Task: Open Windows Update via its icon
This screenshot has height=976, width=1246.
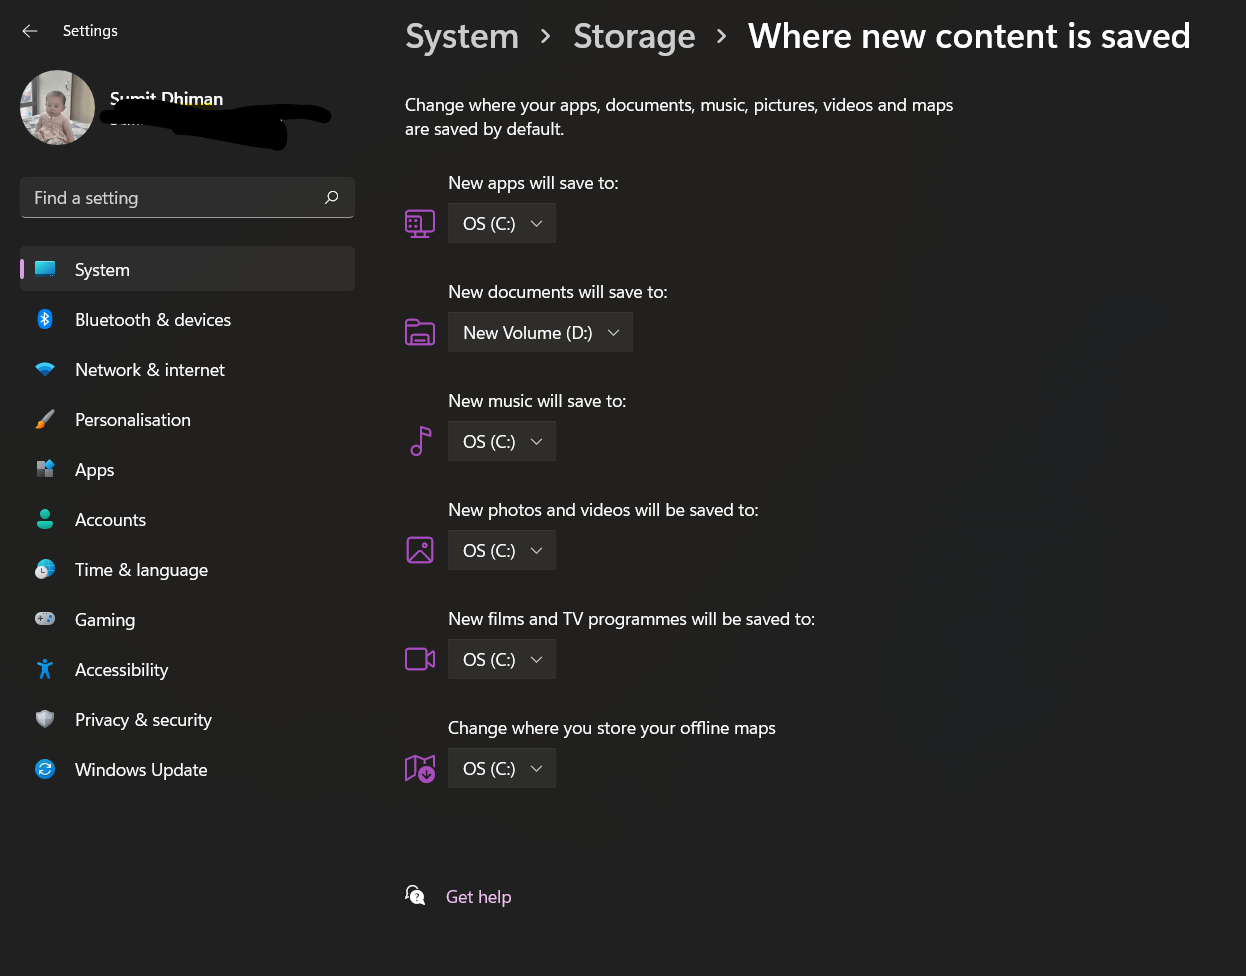Action: [x=45, y=769]
